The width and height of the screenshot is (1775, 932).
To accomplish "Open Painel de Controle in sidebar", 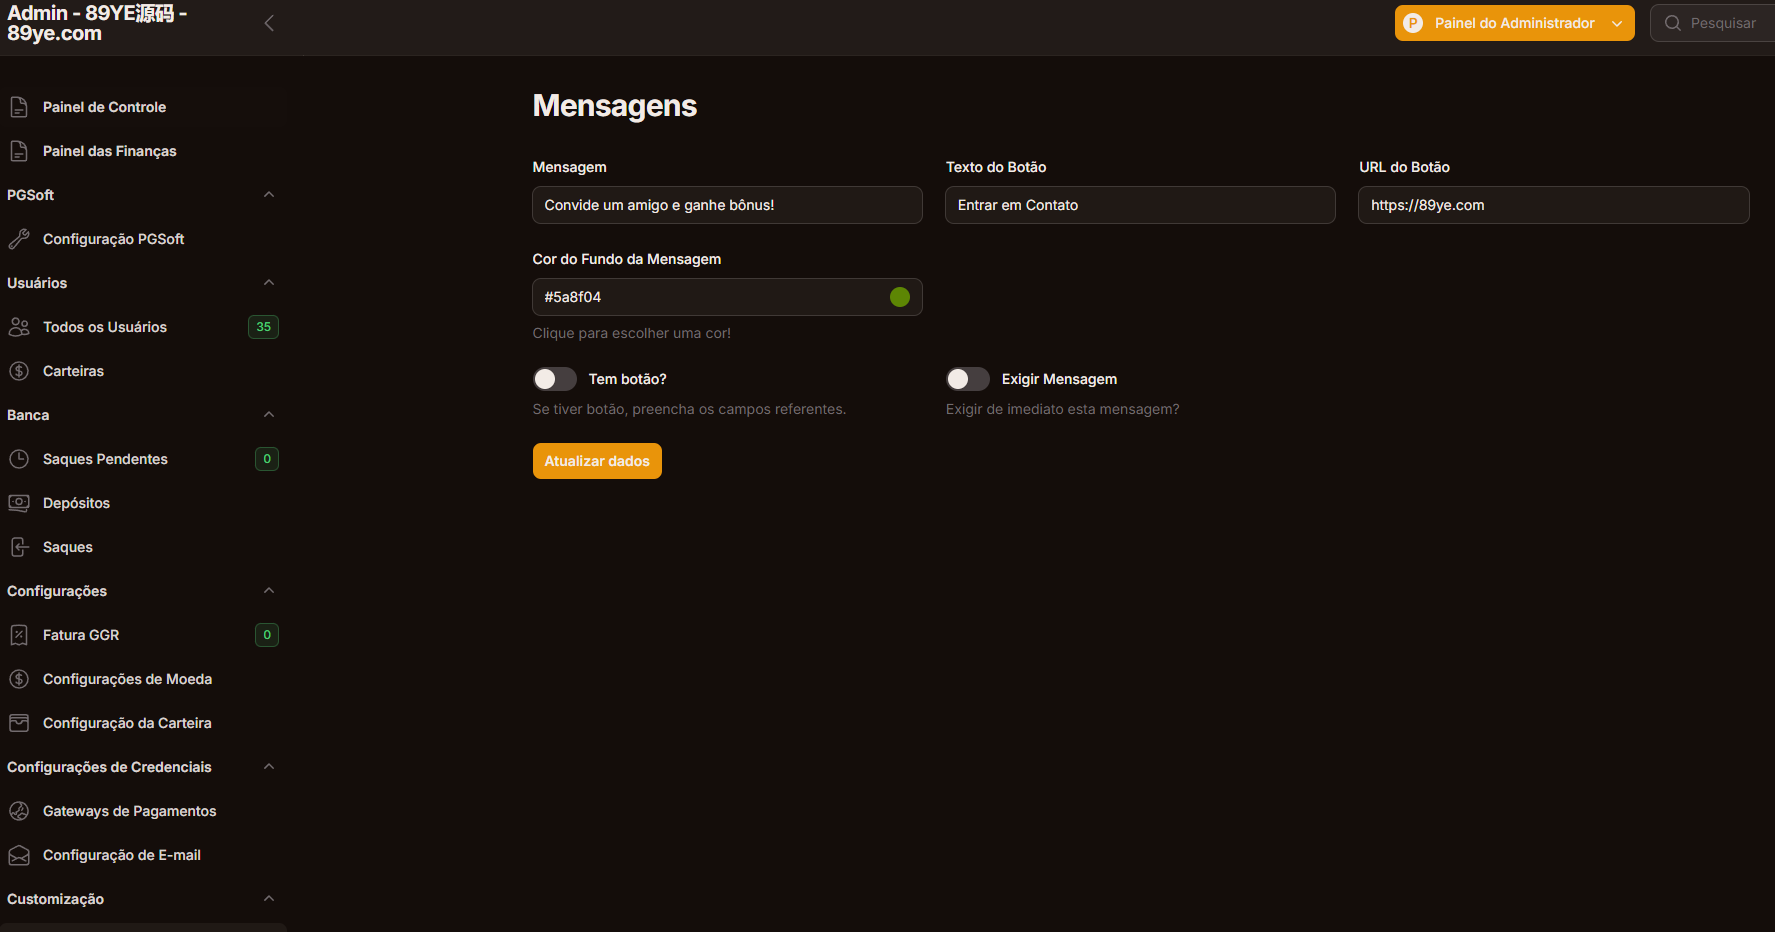I will (104, 107).
